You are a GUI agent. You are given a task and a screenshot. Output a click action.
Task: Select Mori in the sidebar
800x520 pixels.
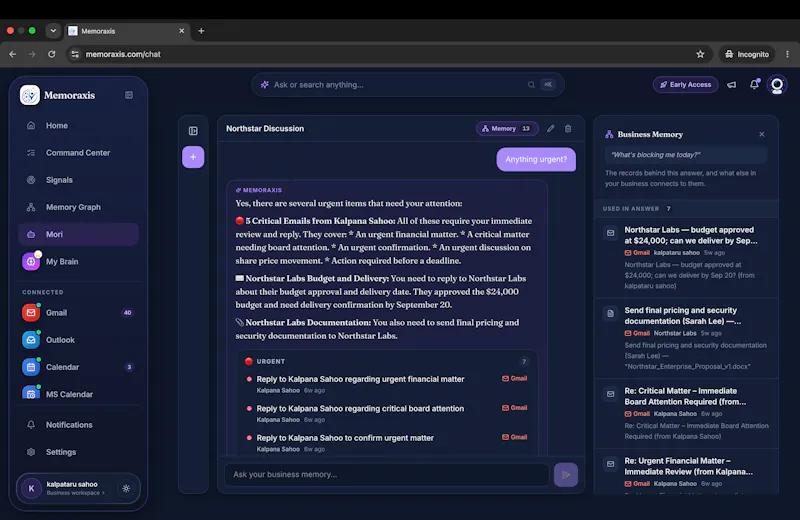[78, 234]
